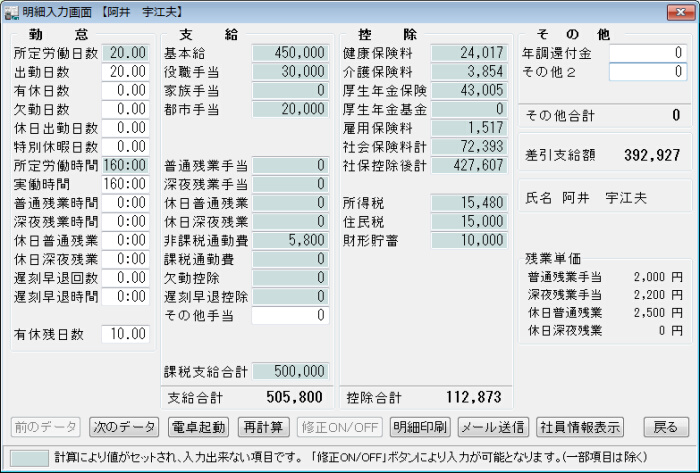Click the 普通残業時間 input field
The width and height of the screenshot is (700, 473).
pyautogui.click(x=126, y=203)
